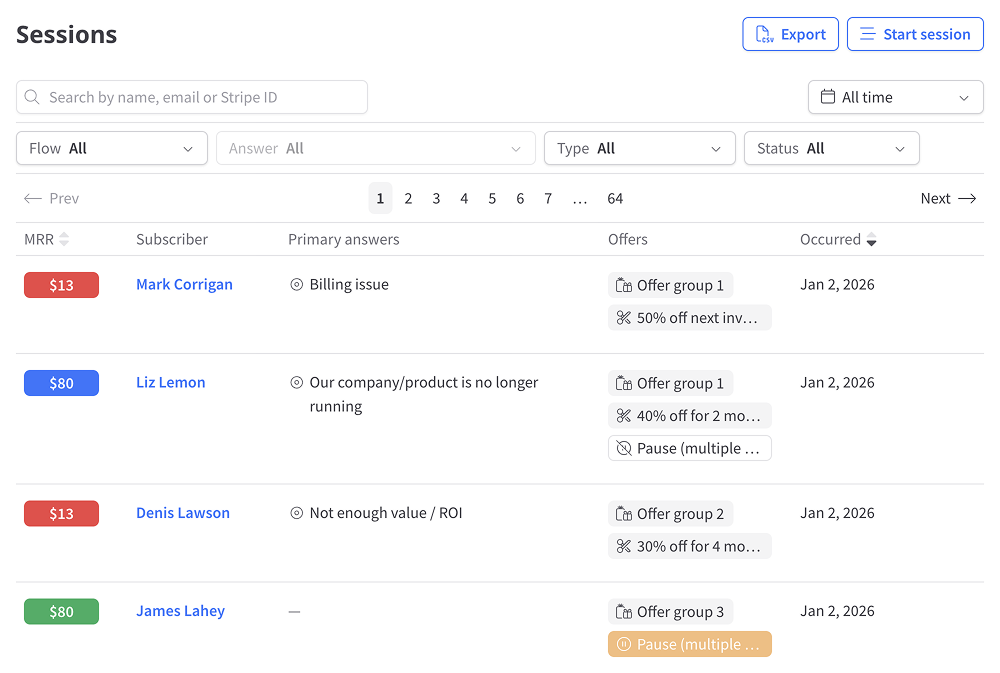This screenshot has height=673, width=1000.
Task: Toggle sort on the Occurred column
Action: pos(871,240)
